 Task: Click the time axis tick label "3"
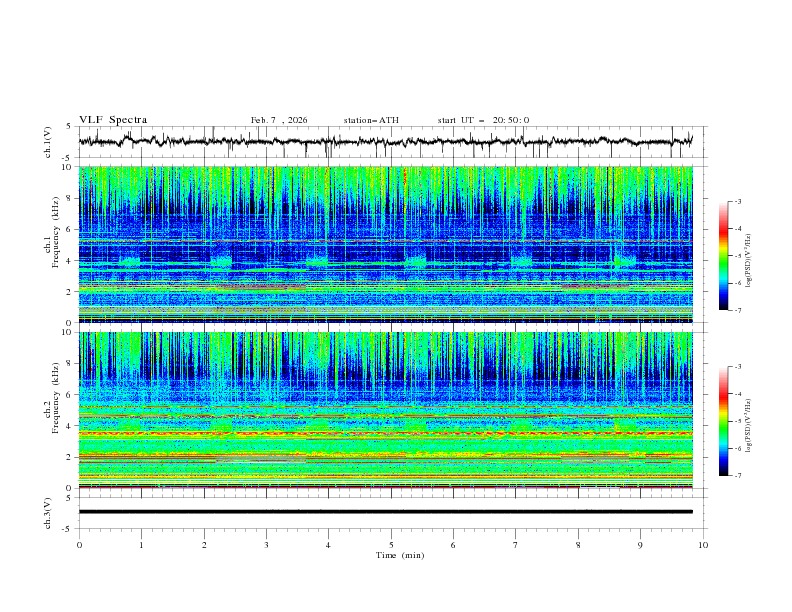point(266,545)
